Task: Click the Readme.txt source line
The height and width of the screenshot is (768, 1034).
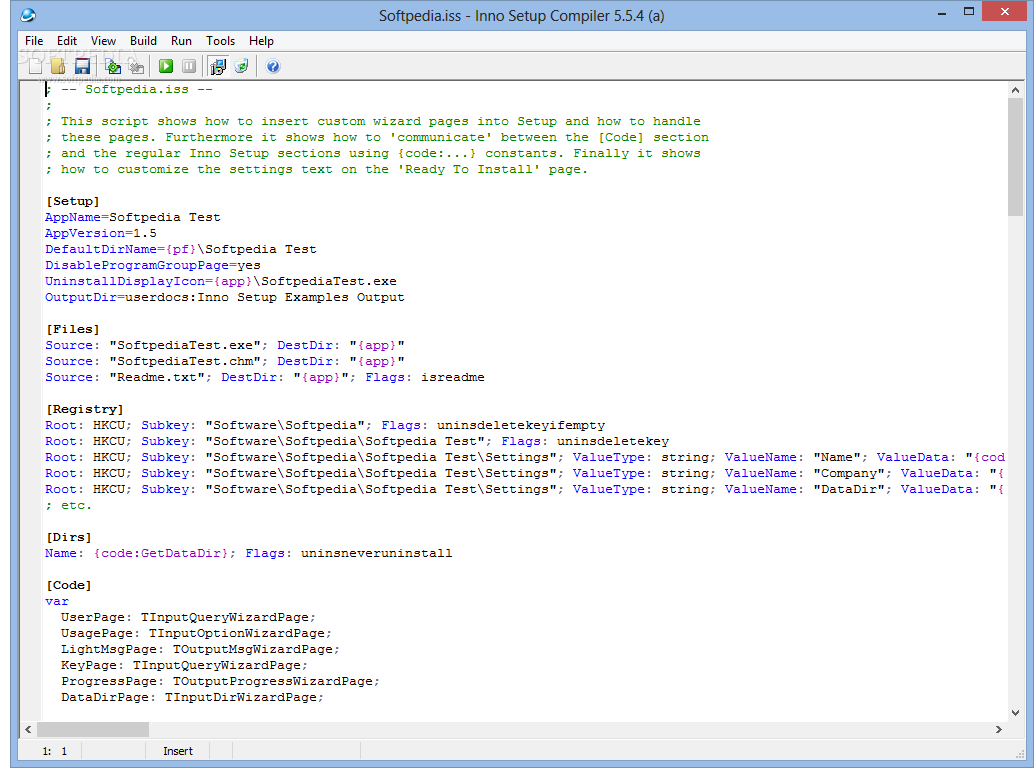Action: tap(265, 377)
